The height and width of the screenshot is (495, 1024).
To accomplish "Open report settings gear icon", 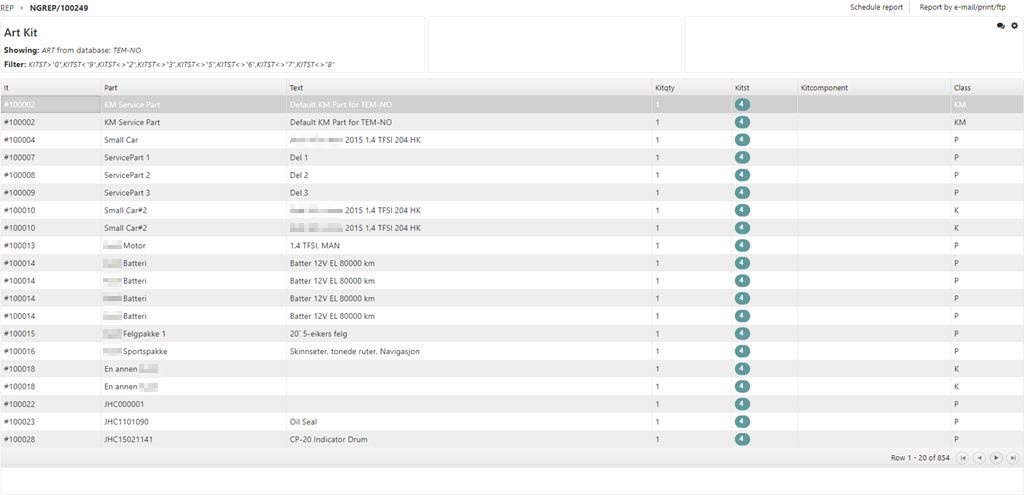I will [x=1014, y=26].
